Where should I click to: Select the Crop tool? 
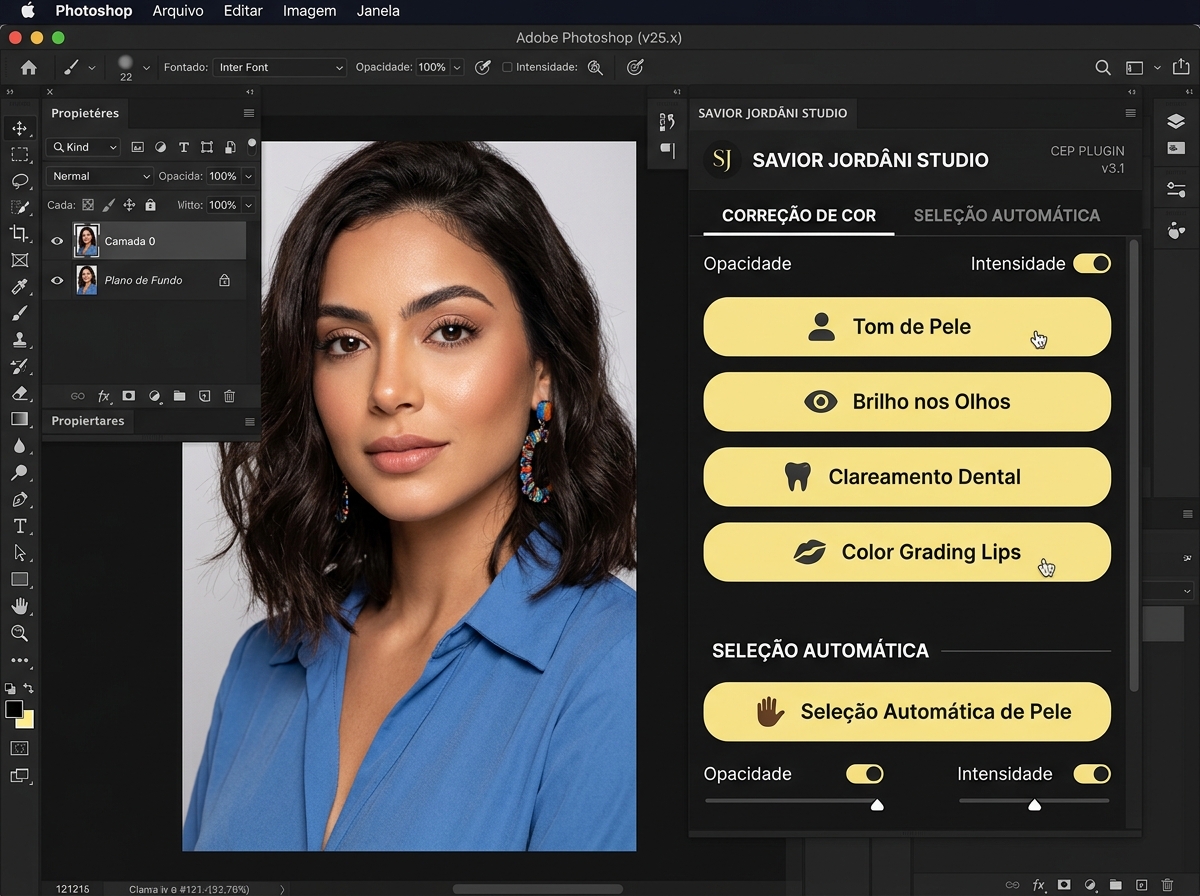19,234
